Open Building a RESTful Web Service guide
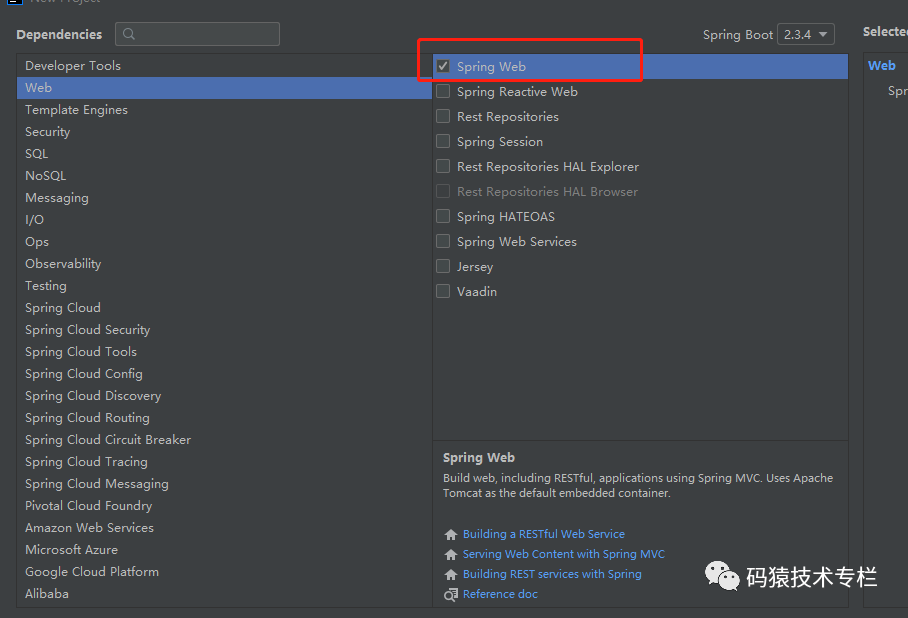 pos(544,534)
